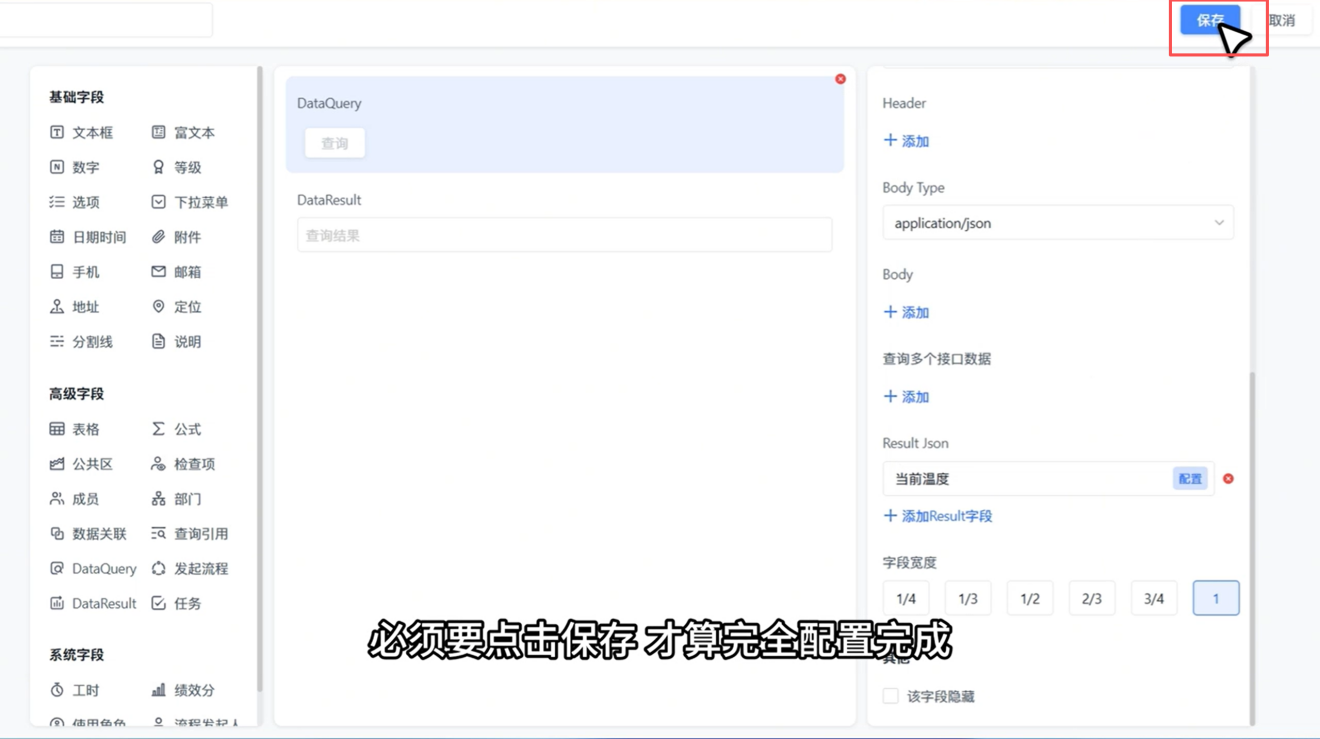The width and height of the screenshot is (1320, 739).
Task: Add a 表格 table field
Action: (75, 429)
